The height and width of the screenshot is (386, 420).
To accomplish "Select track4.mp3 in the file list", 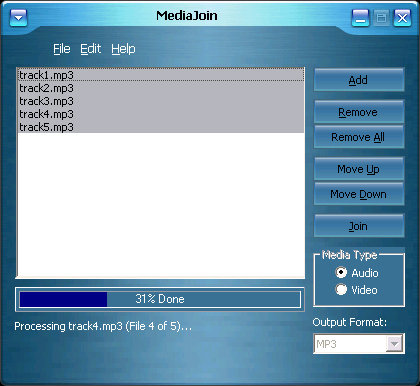I will [x=161, y=114].
